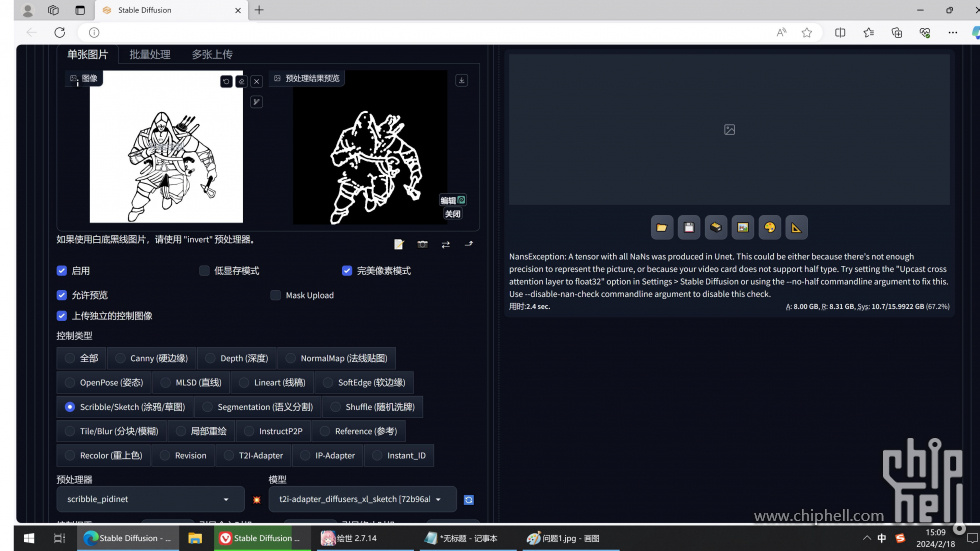Select the 局部重绘 control type
Viewport: 980px width, 551px height.
(201, 431)
